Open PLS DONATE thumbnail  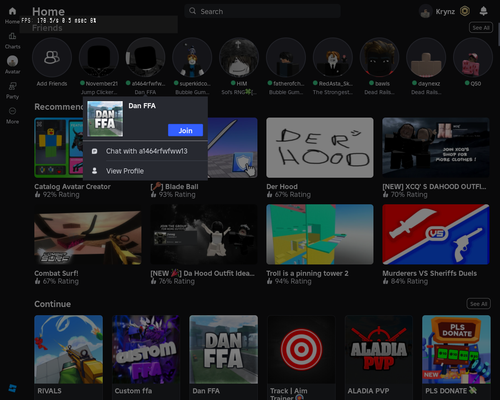tap(456, 349)
